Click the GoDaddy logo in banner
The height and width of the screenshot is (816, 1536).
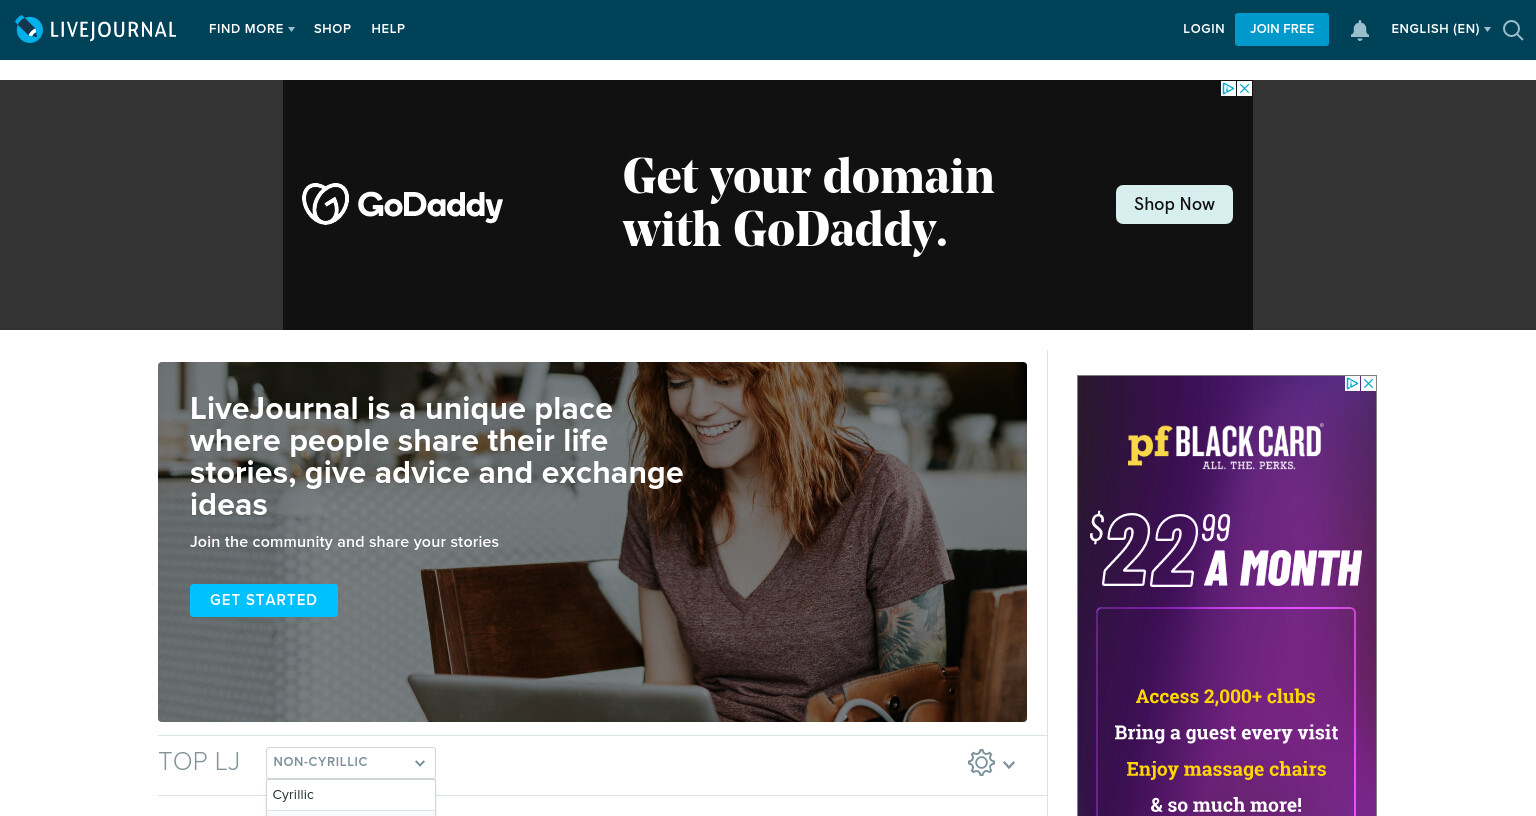[402, 204]
